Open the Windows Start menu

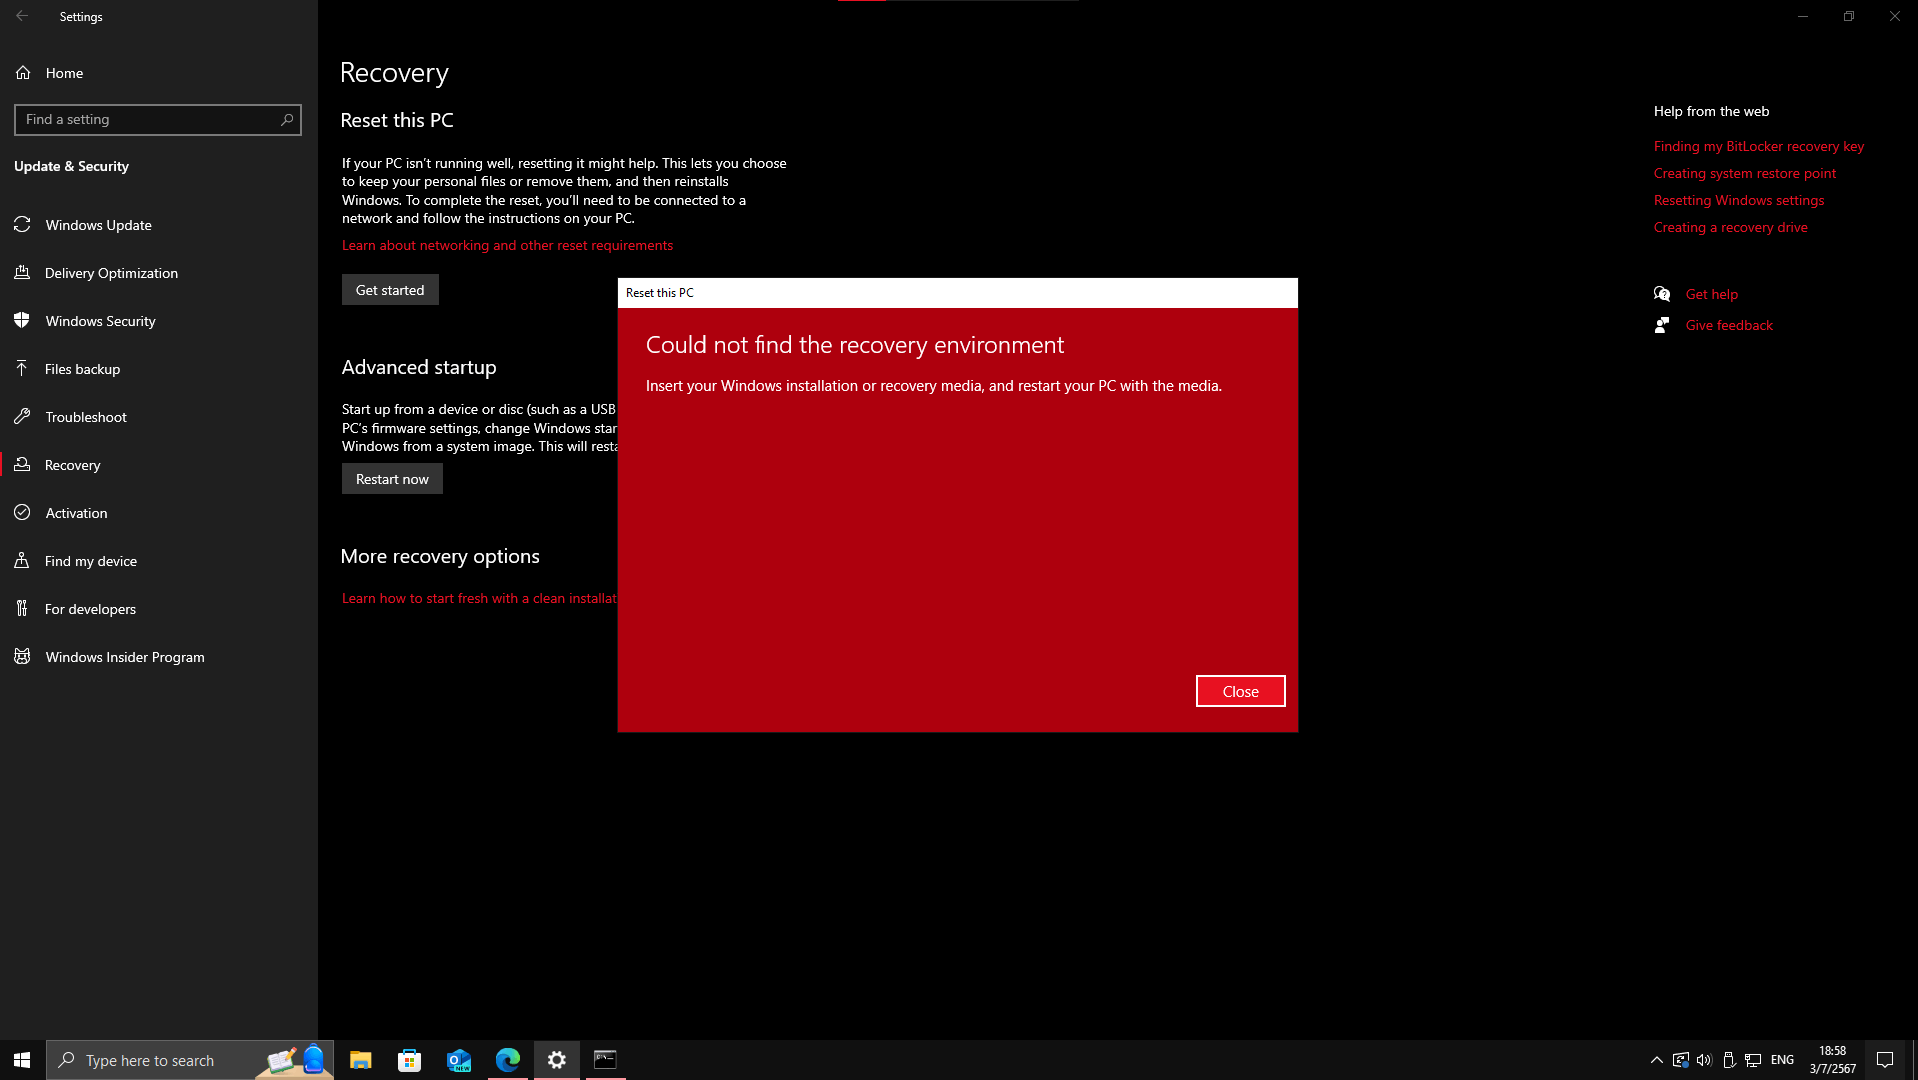coord(22,1060)
